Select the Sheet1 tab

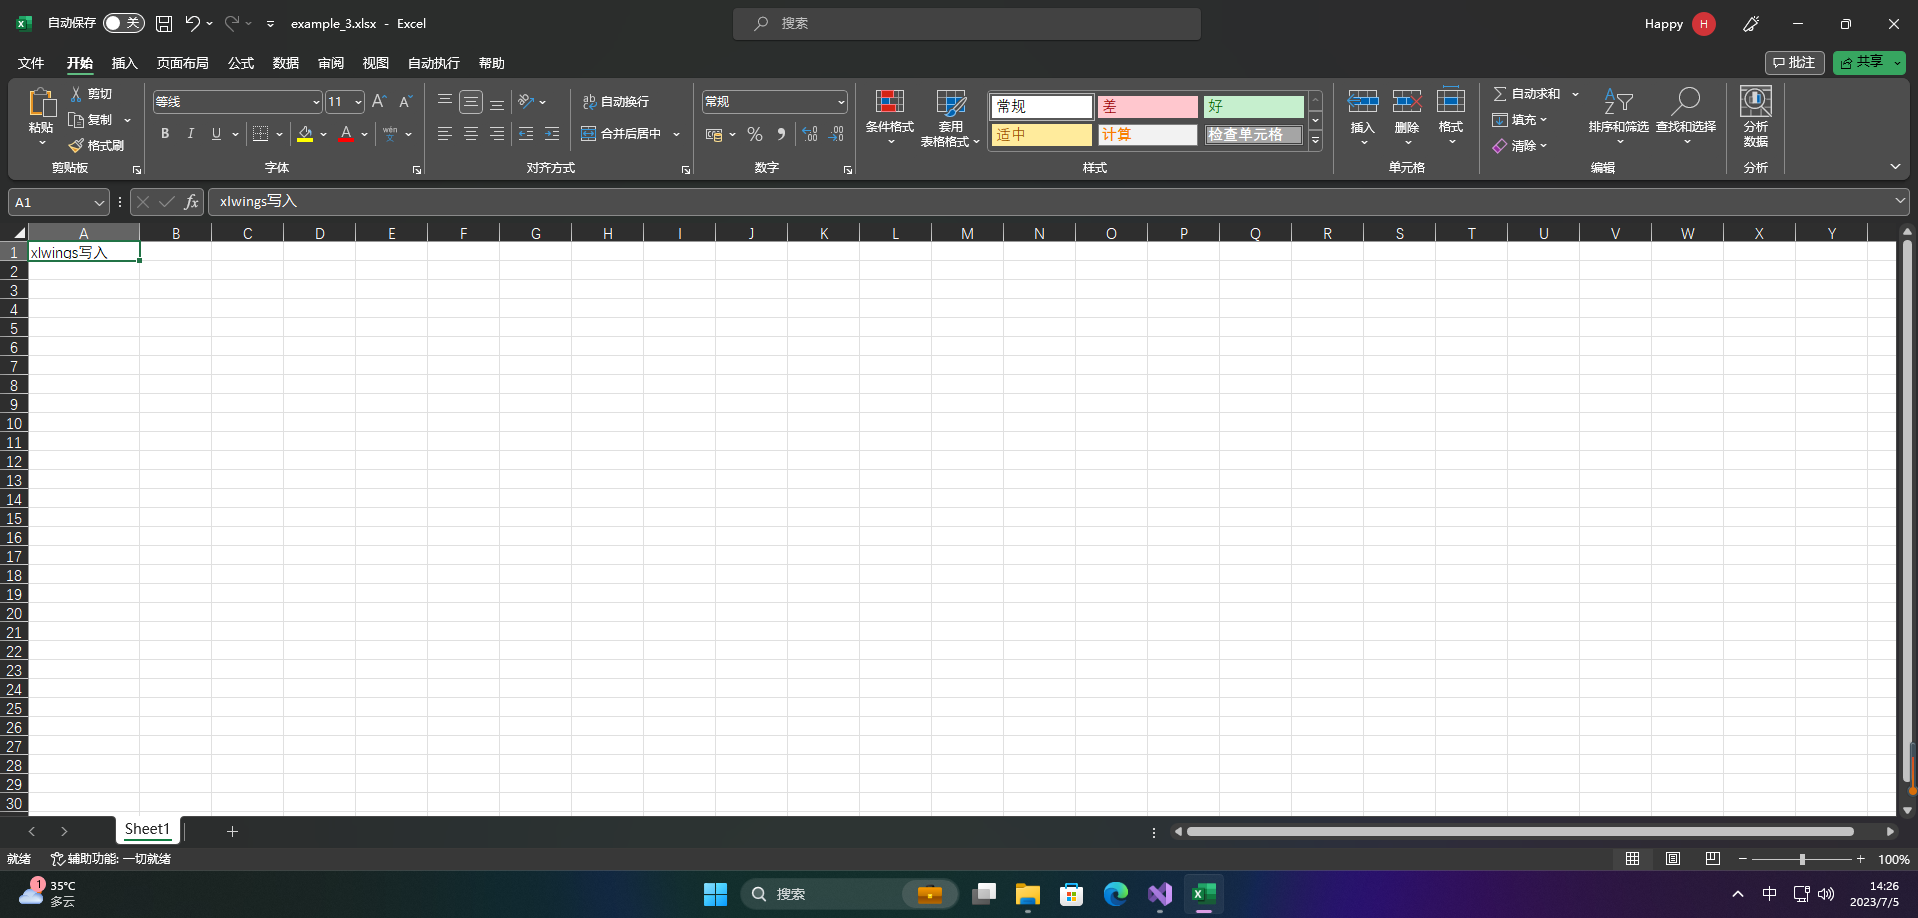(147, 829)
